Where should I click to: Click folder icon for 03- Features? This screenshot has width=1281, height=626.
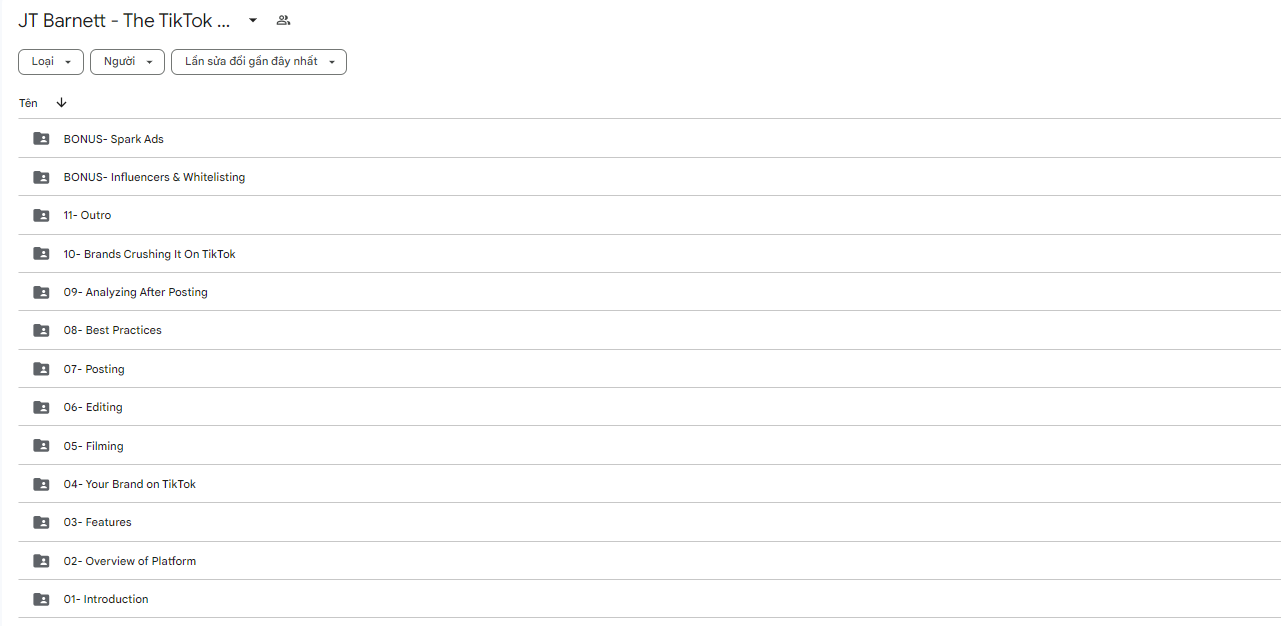click(41, 522)
